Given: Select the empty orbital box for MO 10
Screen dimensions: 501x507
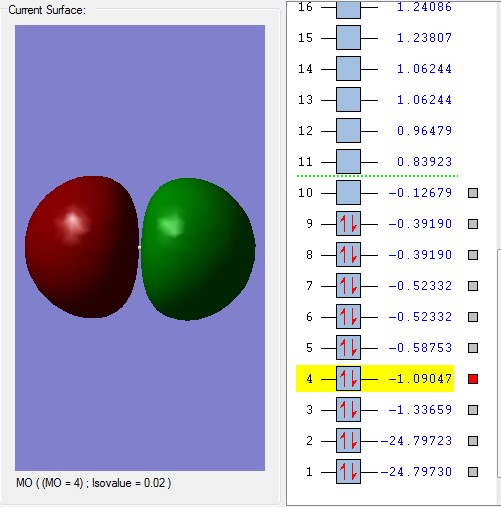Looking at the screenshot, I should [348, 193].
